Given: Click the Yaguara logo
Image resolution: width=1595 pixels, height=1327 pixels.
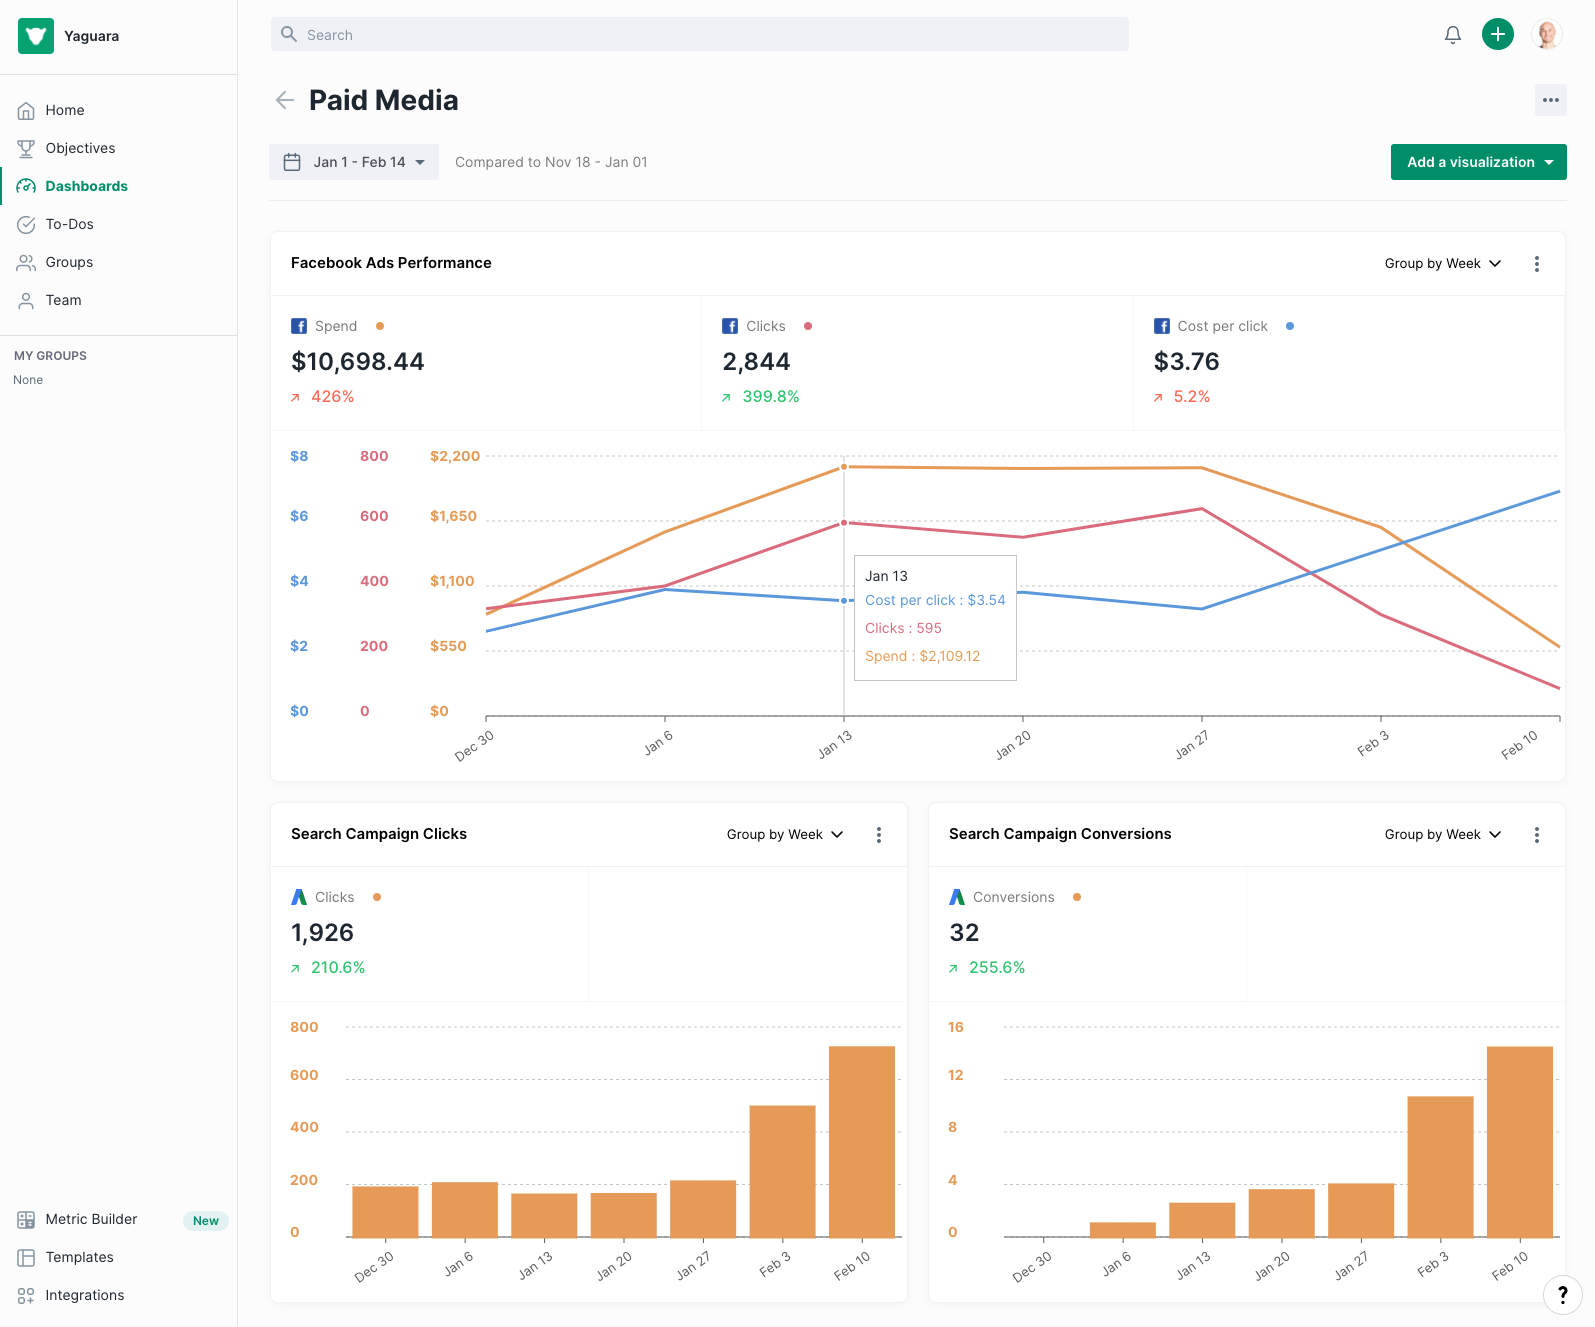Looking at the screenshot, I should tap(36, 36).
